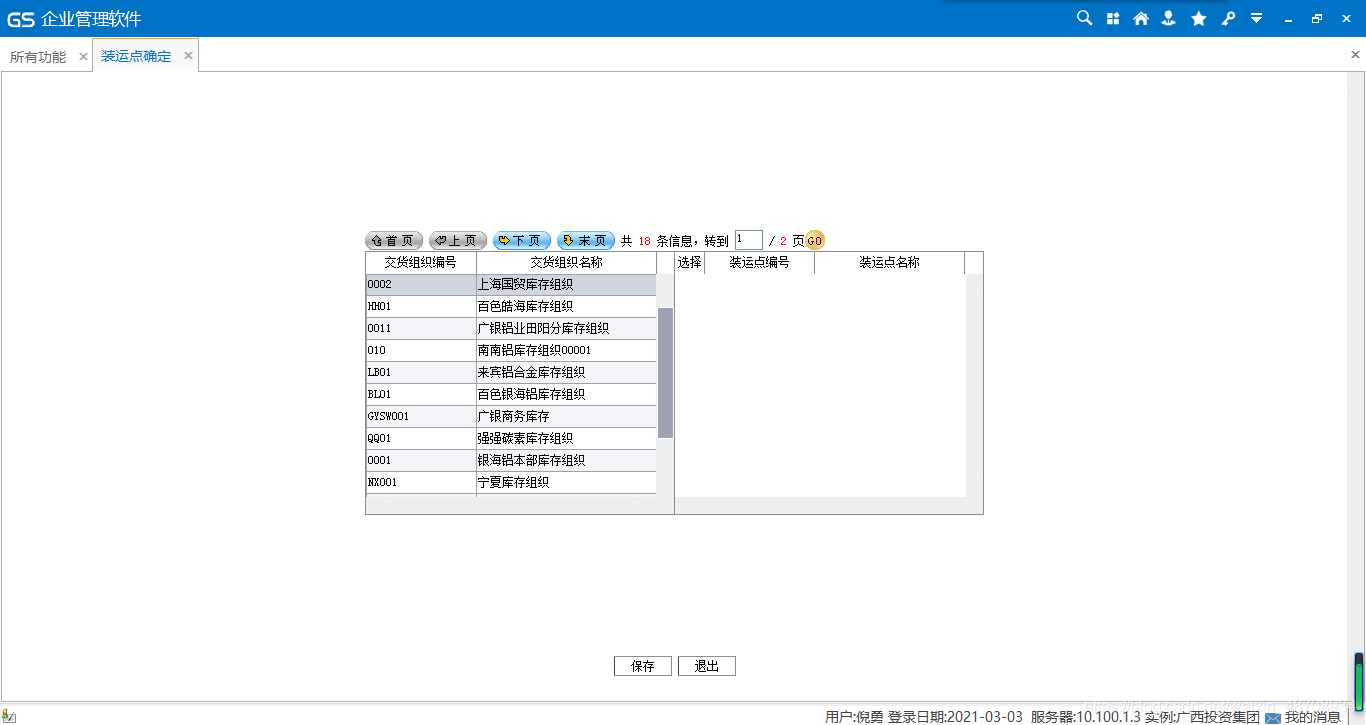Go to next page 下页

pos(522,241)
